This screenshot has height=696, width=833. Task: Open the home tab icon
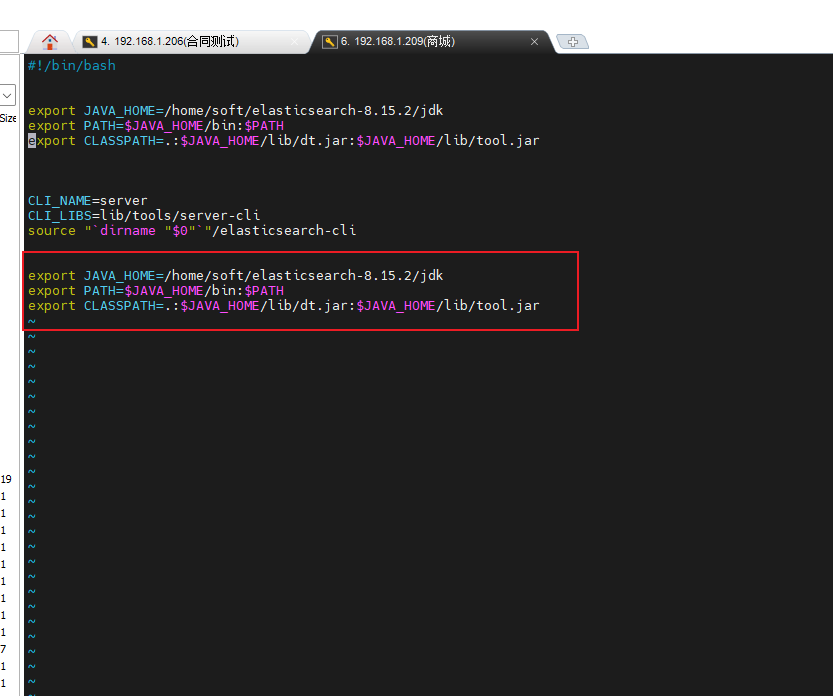pos(50,41)
